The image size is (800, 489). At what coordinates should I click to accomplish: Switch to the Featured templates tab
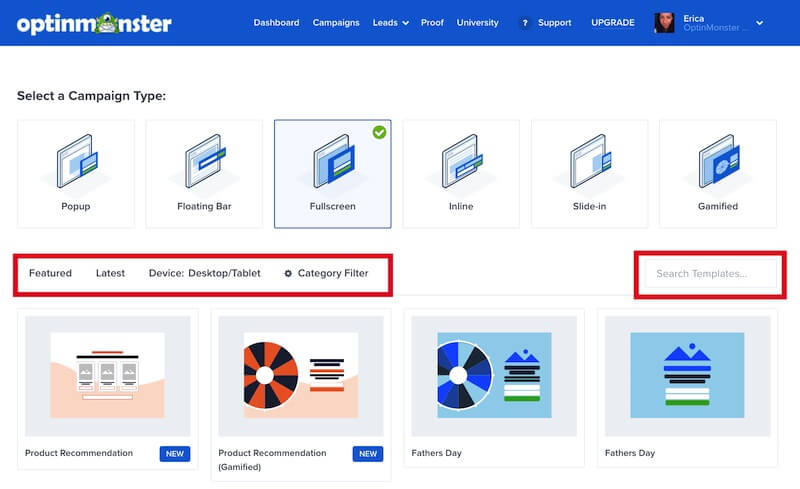tap(50, 273)
